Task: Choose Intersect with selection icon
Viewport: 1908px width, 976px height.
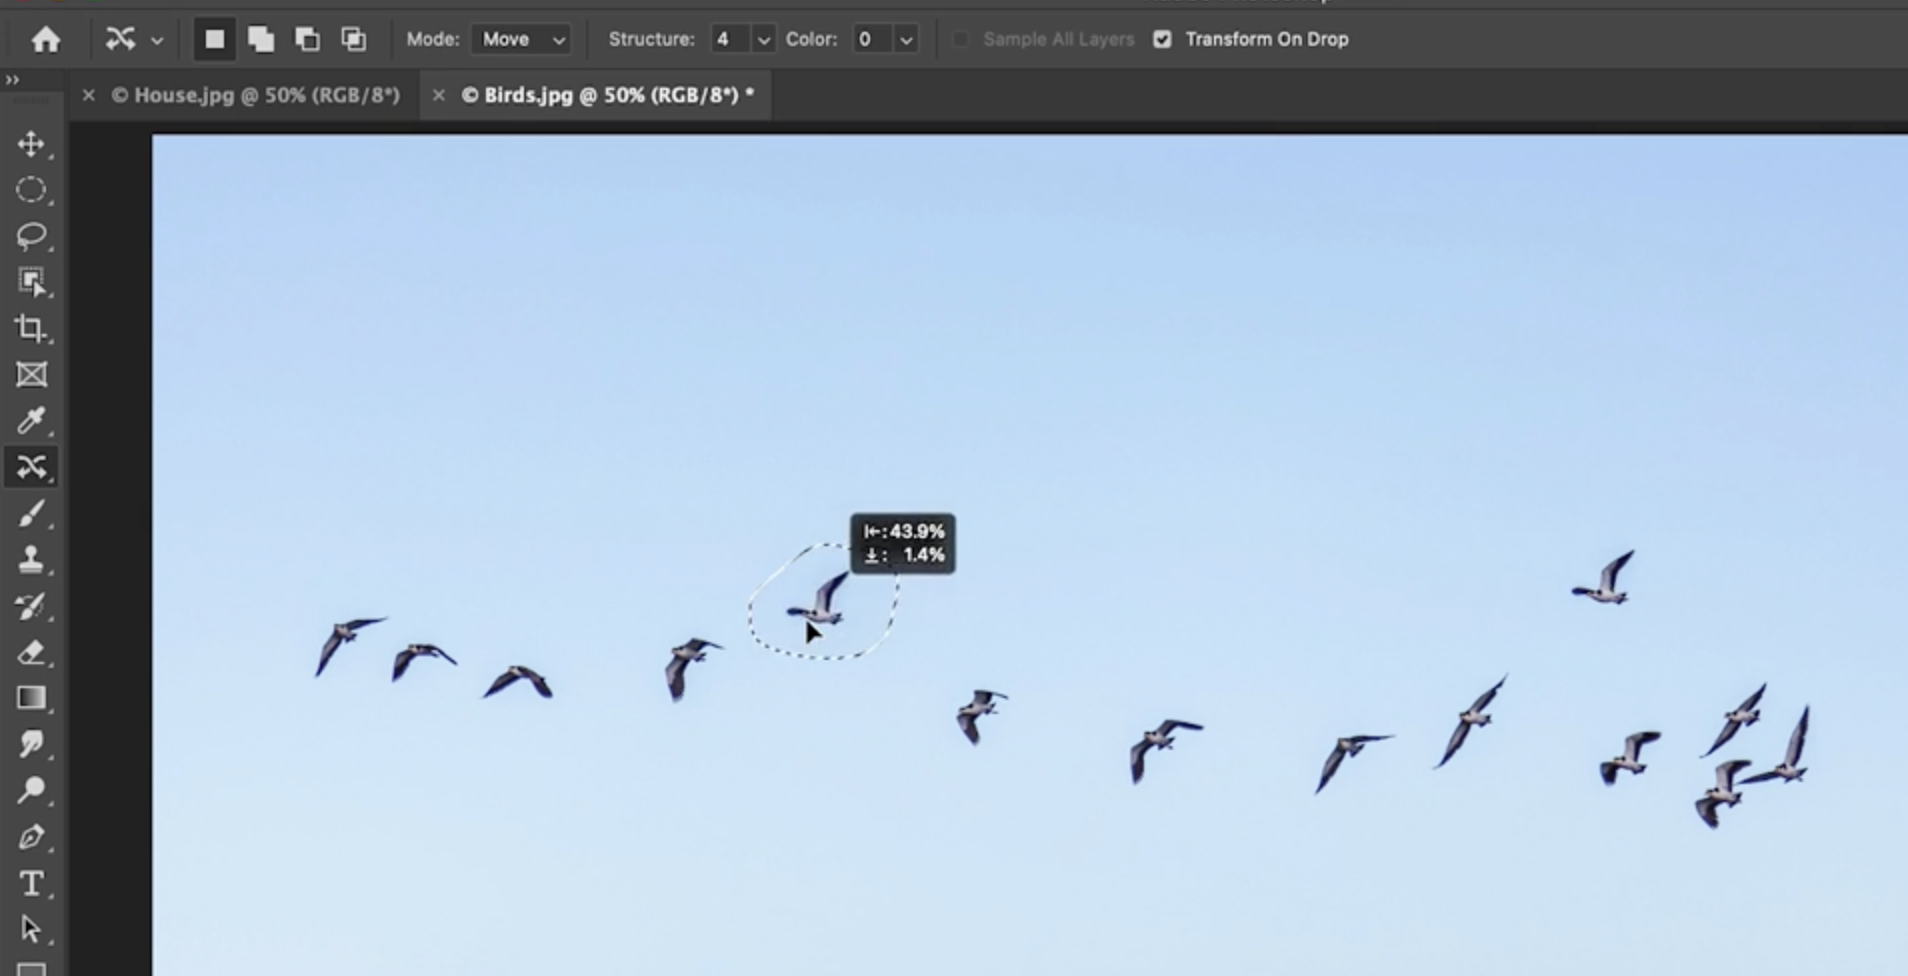Action: point(353,39)
